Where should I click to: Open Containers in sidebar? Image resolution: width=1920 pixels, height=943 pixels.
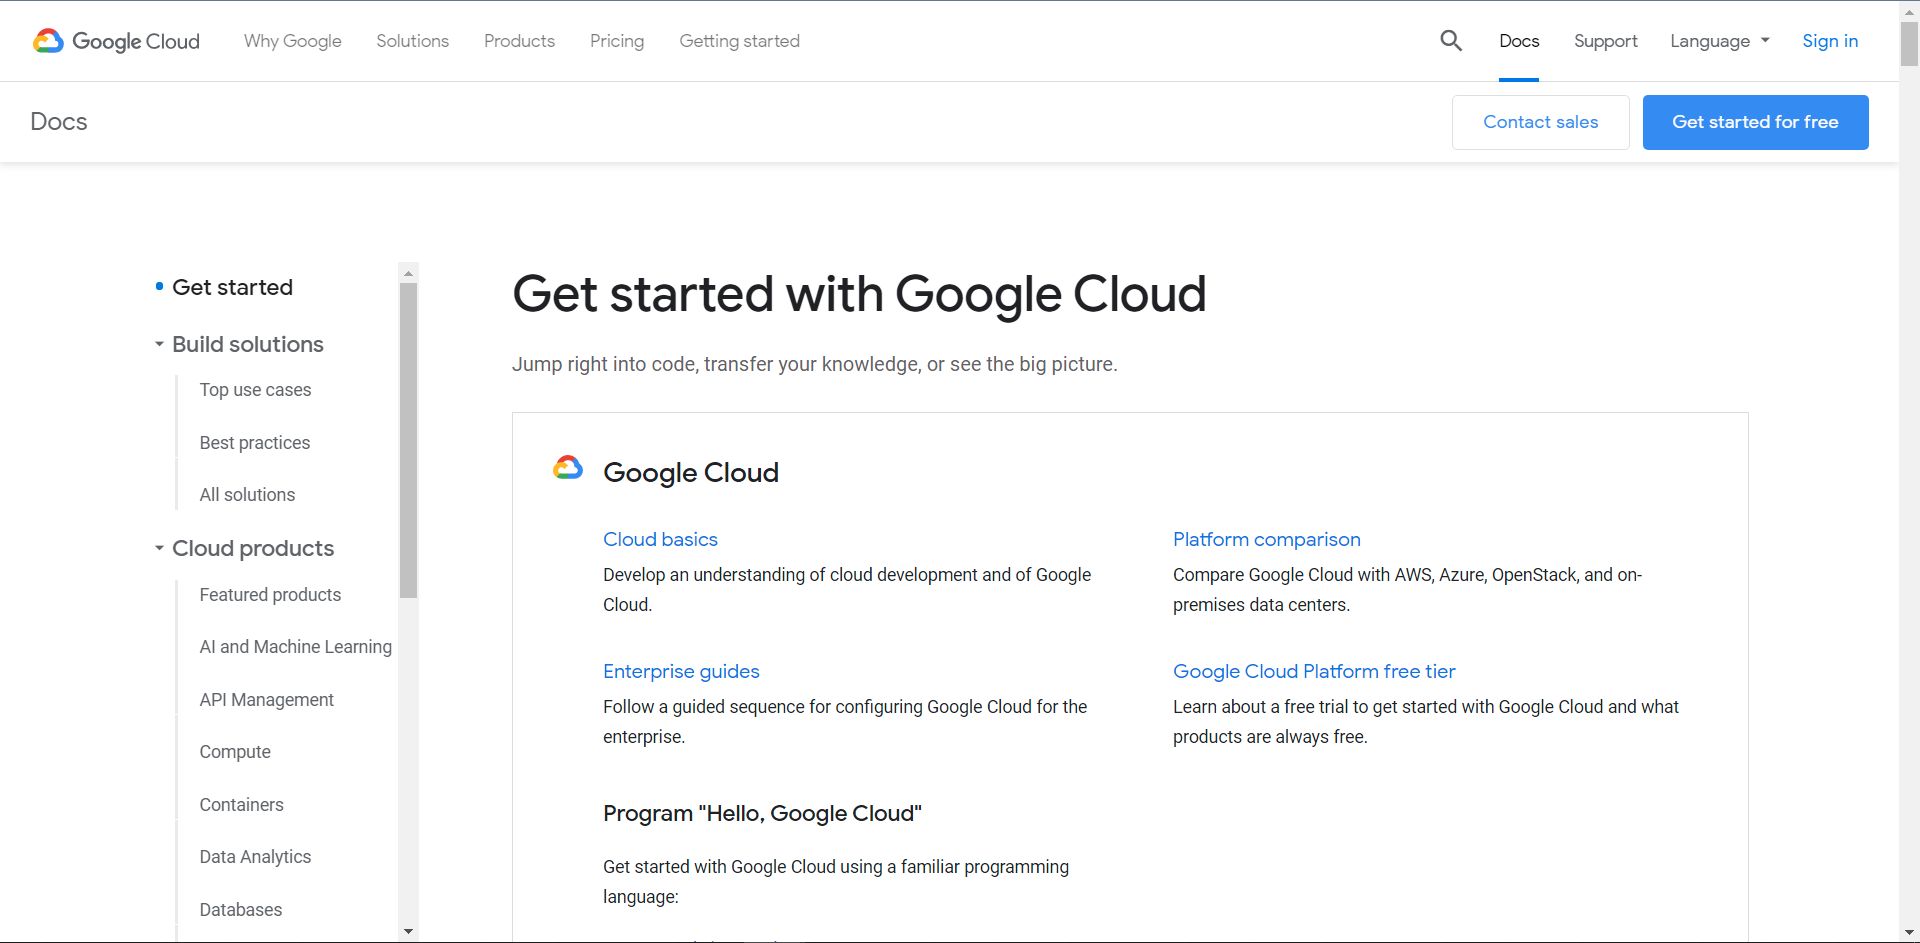242,805
